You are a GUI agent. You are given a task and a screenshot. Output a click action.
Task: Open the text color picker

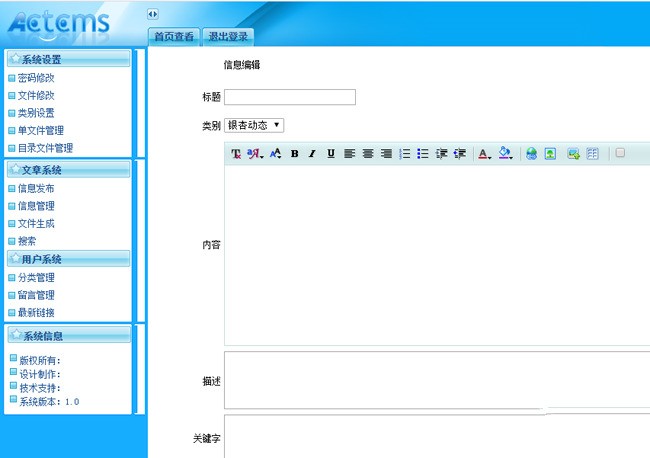[484, 154]
